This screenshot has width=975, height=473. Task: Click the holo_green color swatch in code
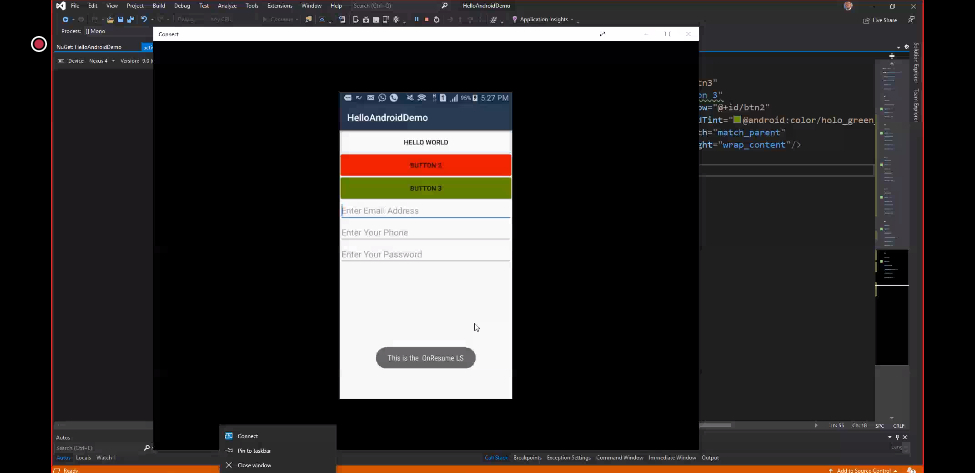pyautogui.click(x=737, y=120)
